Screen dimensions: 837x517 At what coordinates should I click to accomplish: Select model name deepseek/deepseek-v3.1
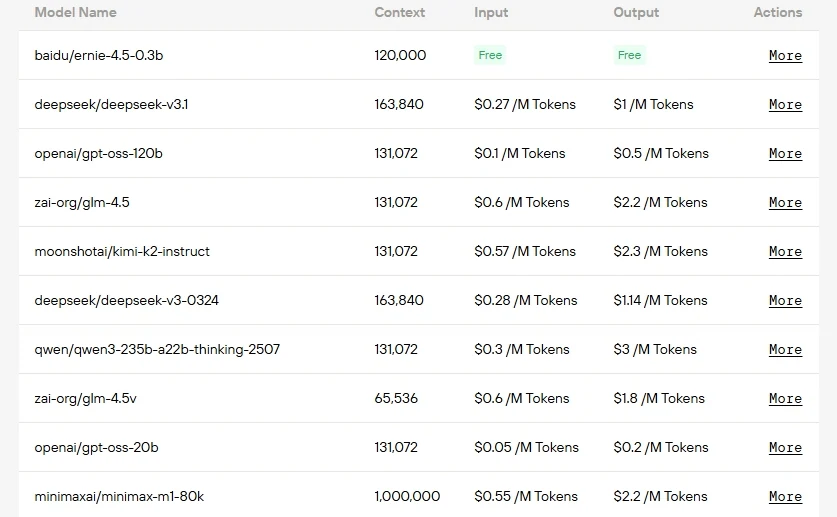[111, 104]
